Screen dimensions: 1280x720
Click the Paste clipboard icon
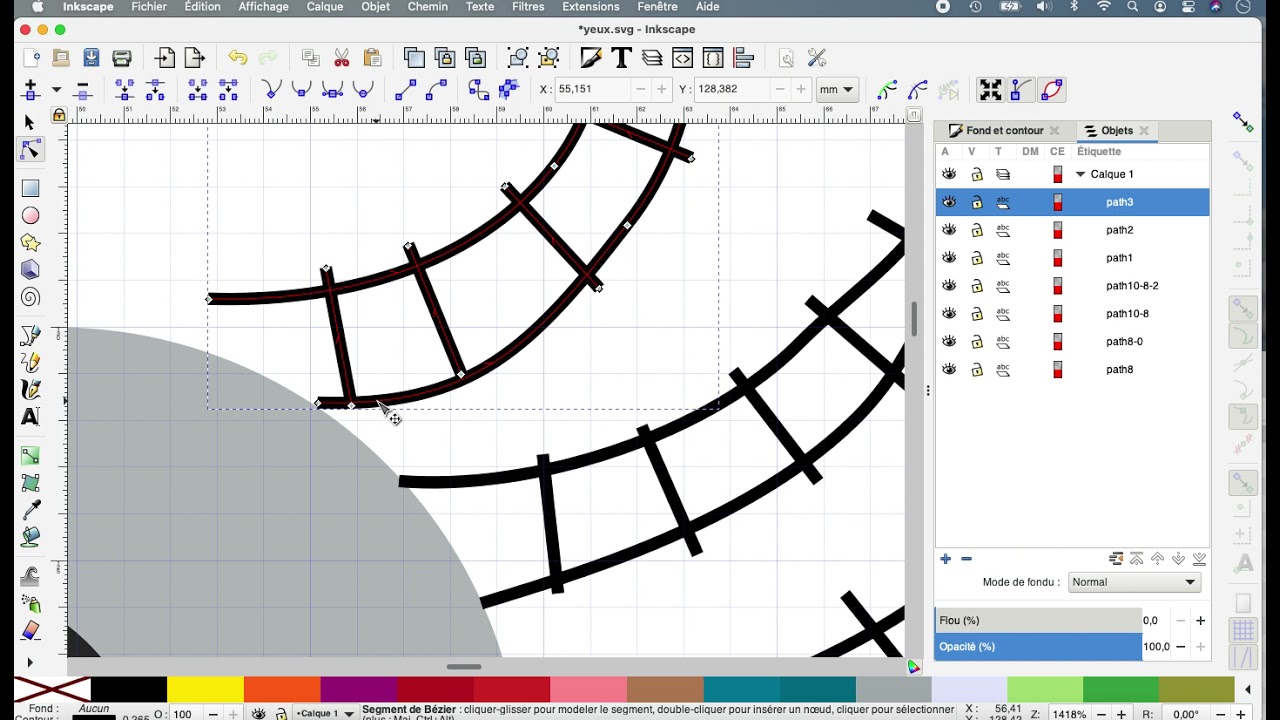(x=372, y=58)
